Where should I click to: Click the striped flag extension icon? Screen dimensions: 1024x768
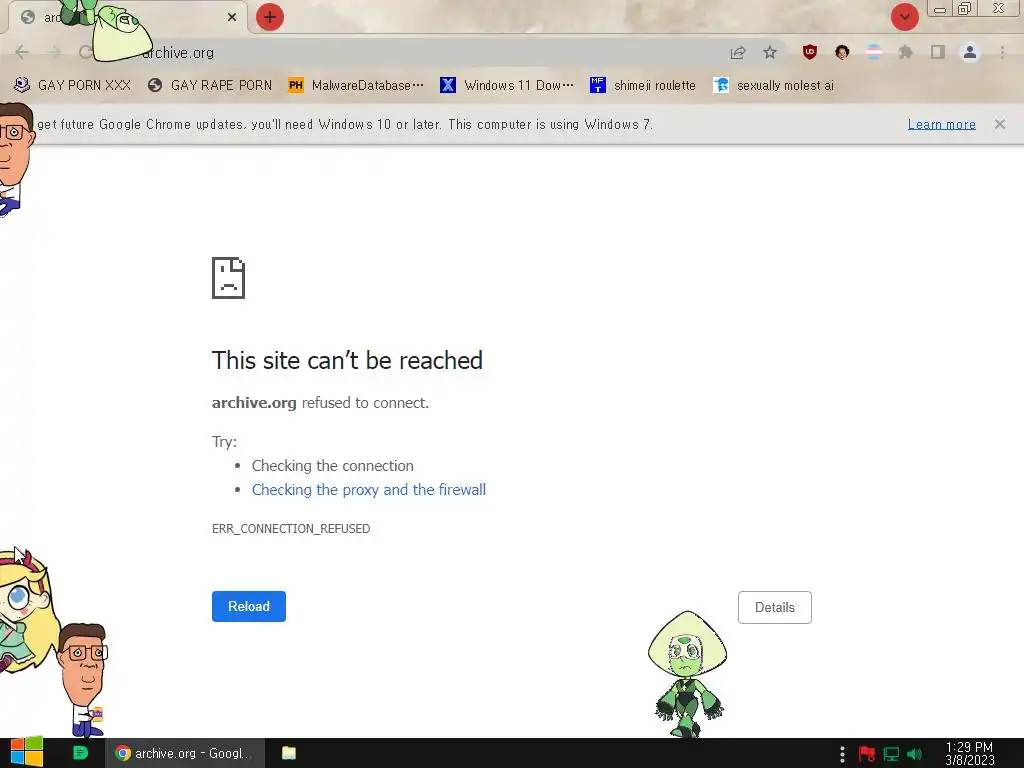874,52
